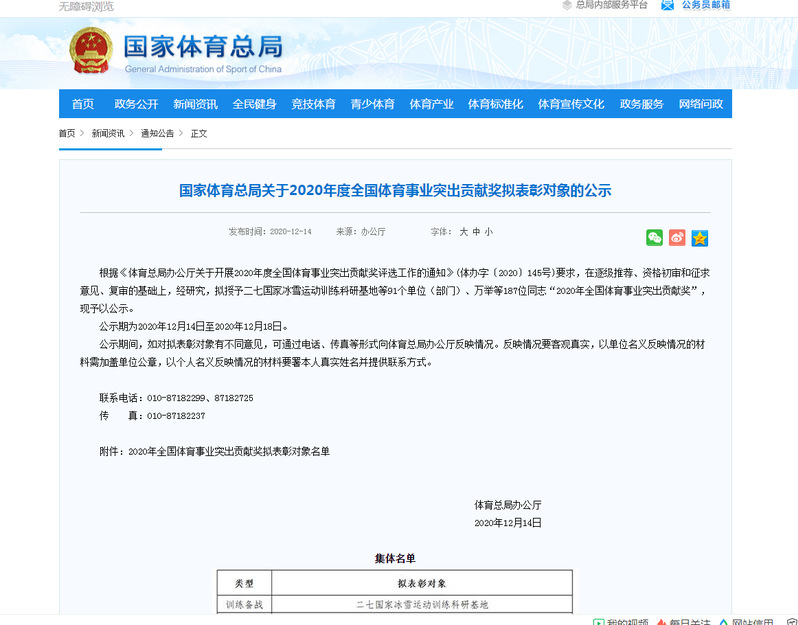Screen dimensions: 798x625
Task: Click 每日关注 icon in bottom bar
Action: (662, 621)
